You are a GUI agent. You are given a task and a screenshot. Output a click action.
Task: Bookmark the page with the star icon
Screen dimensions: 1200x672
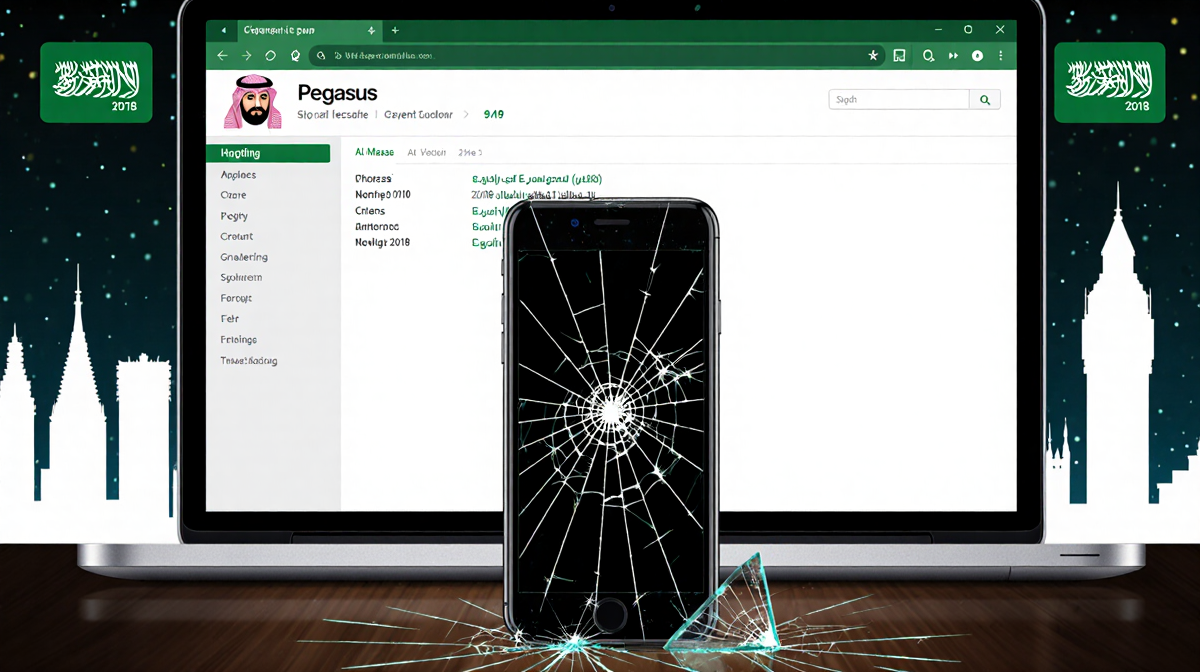(x=872, y=55)
